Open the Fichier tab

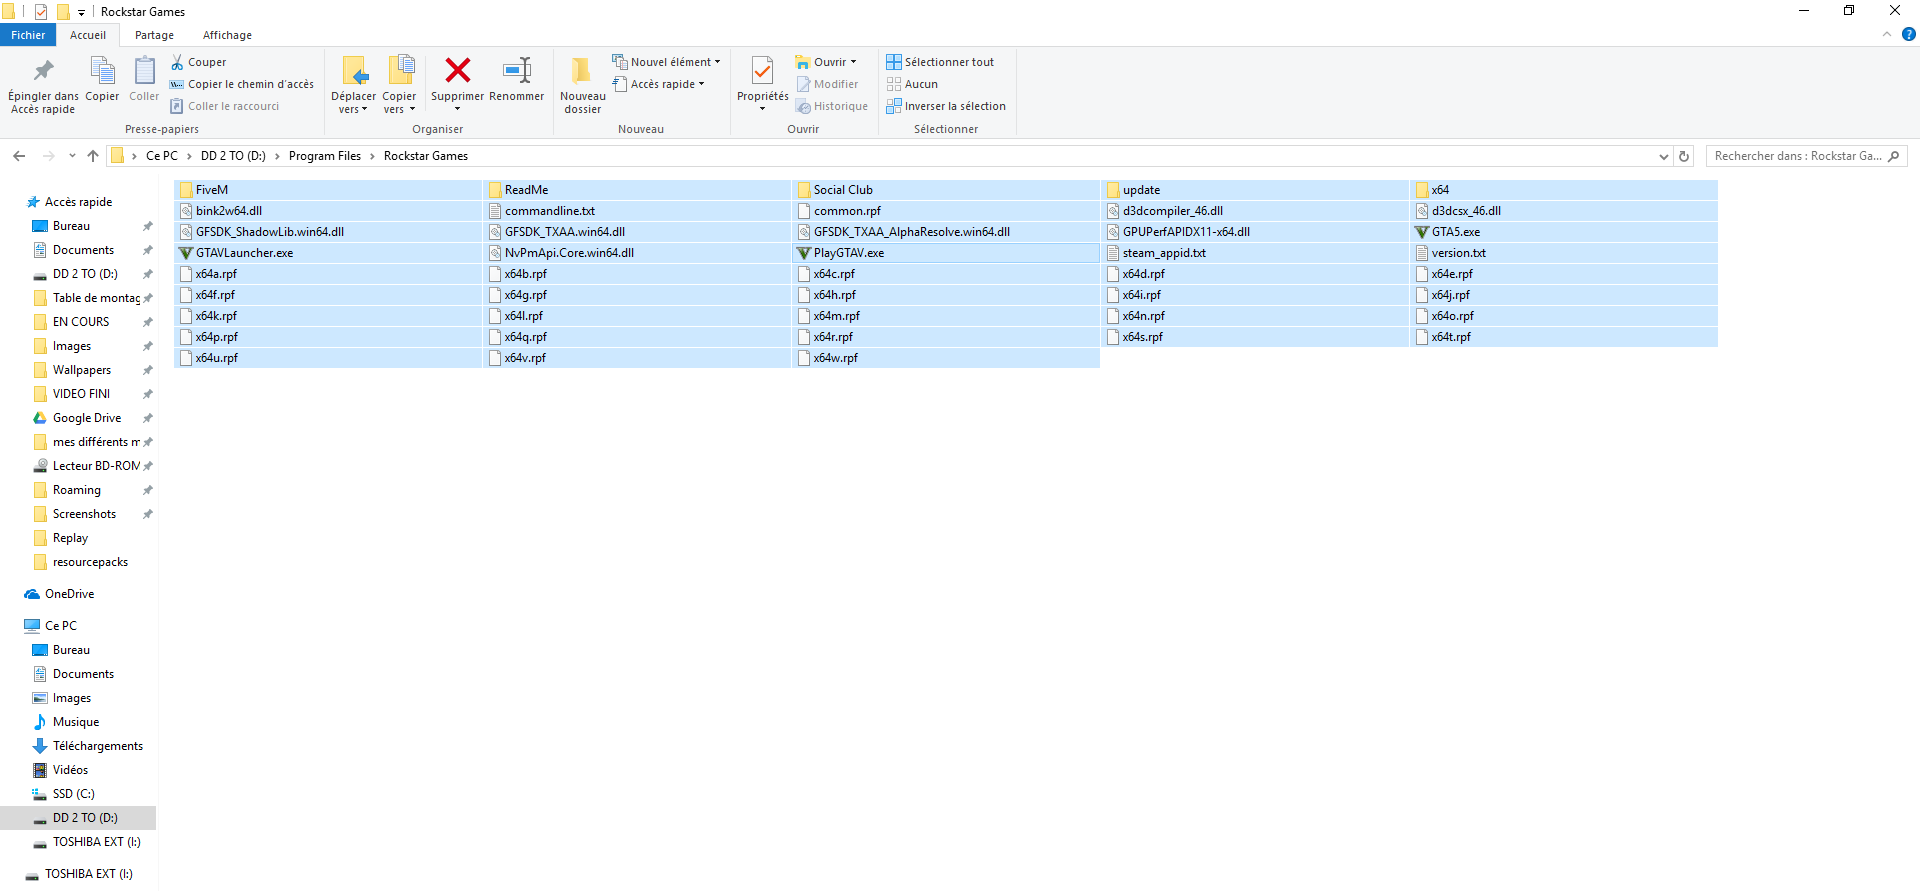28,35
